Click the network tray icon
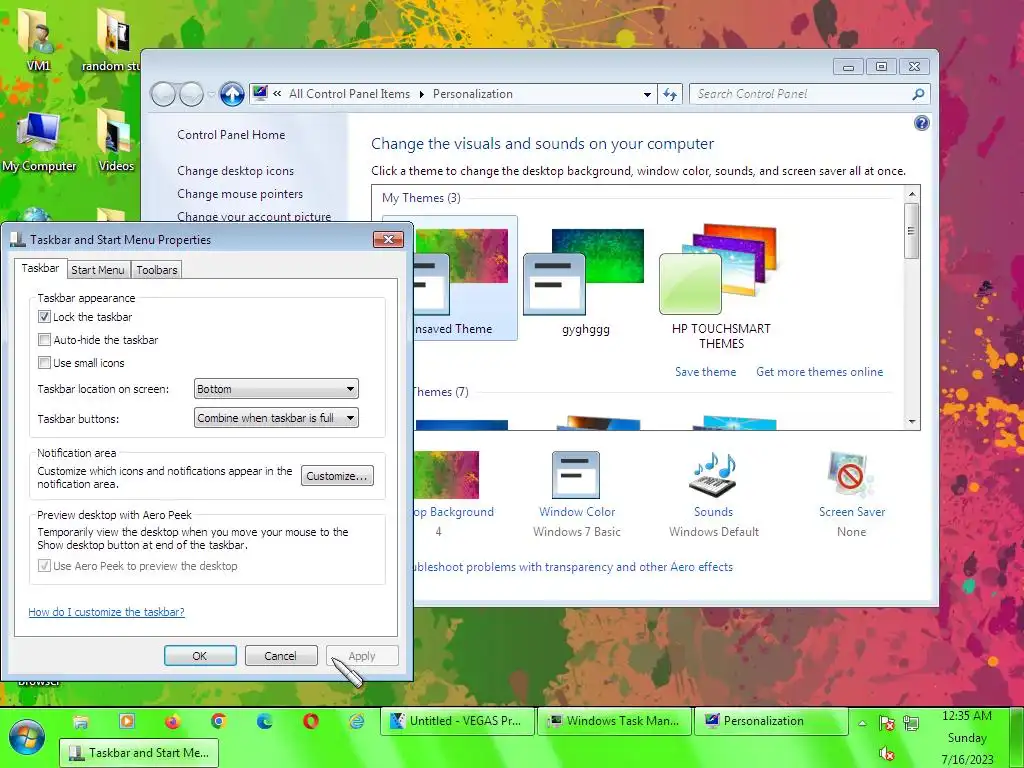This screenshot has width=1024, height=768. (x=911, y=723)
